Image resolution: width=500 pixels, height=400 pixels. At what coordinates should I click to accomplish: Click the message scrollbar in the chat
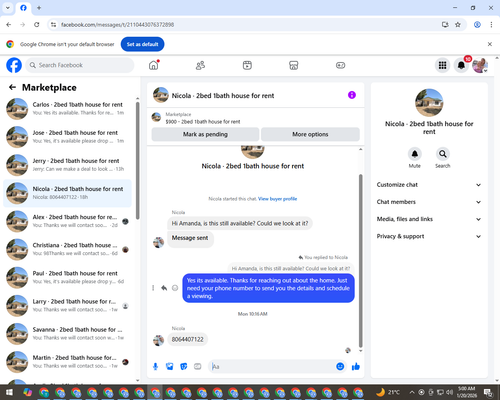(360, 260)
